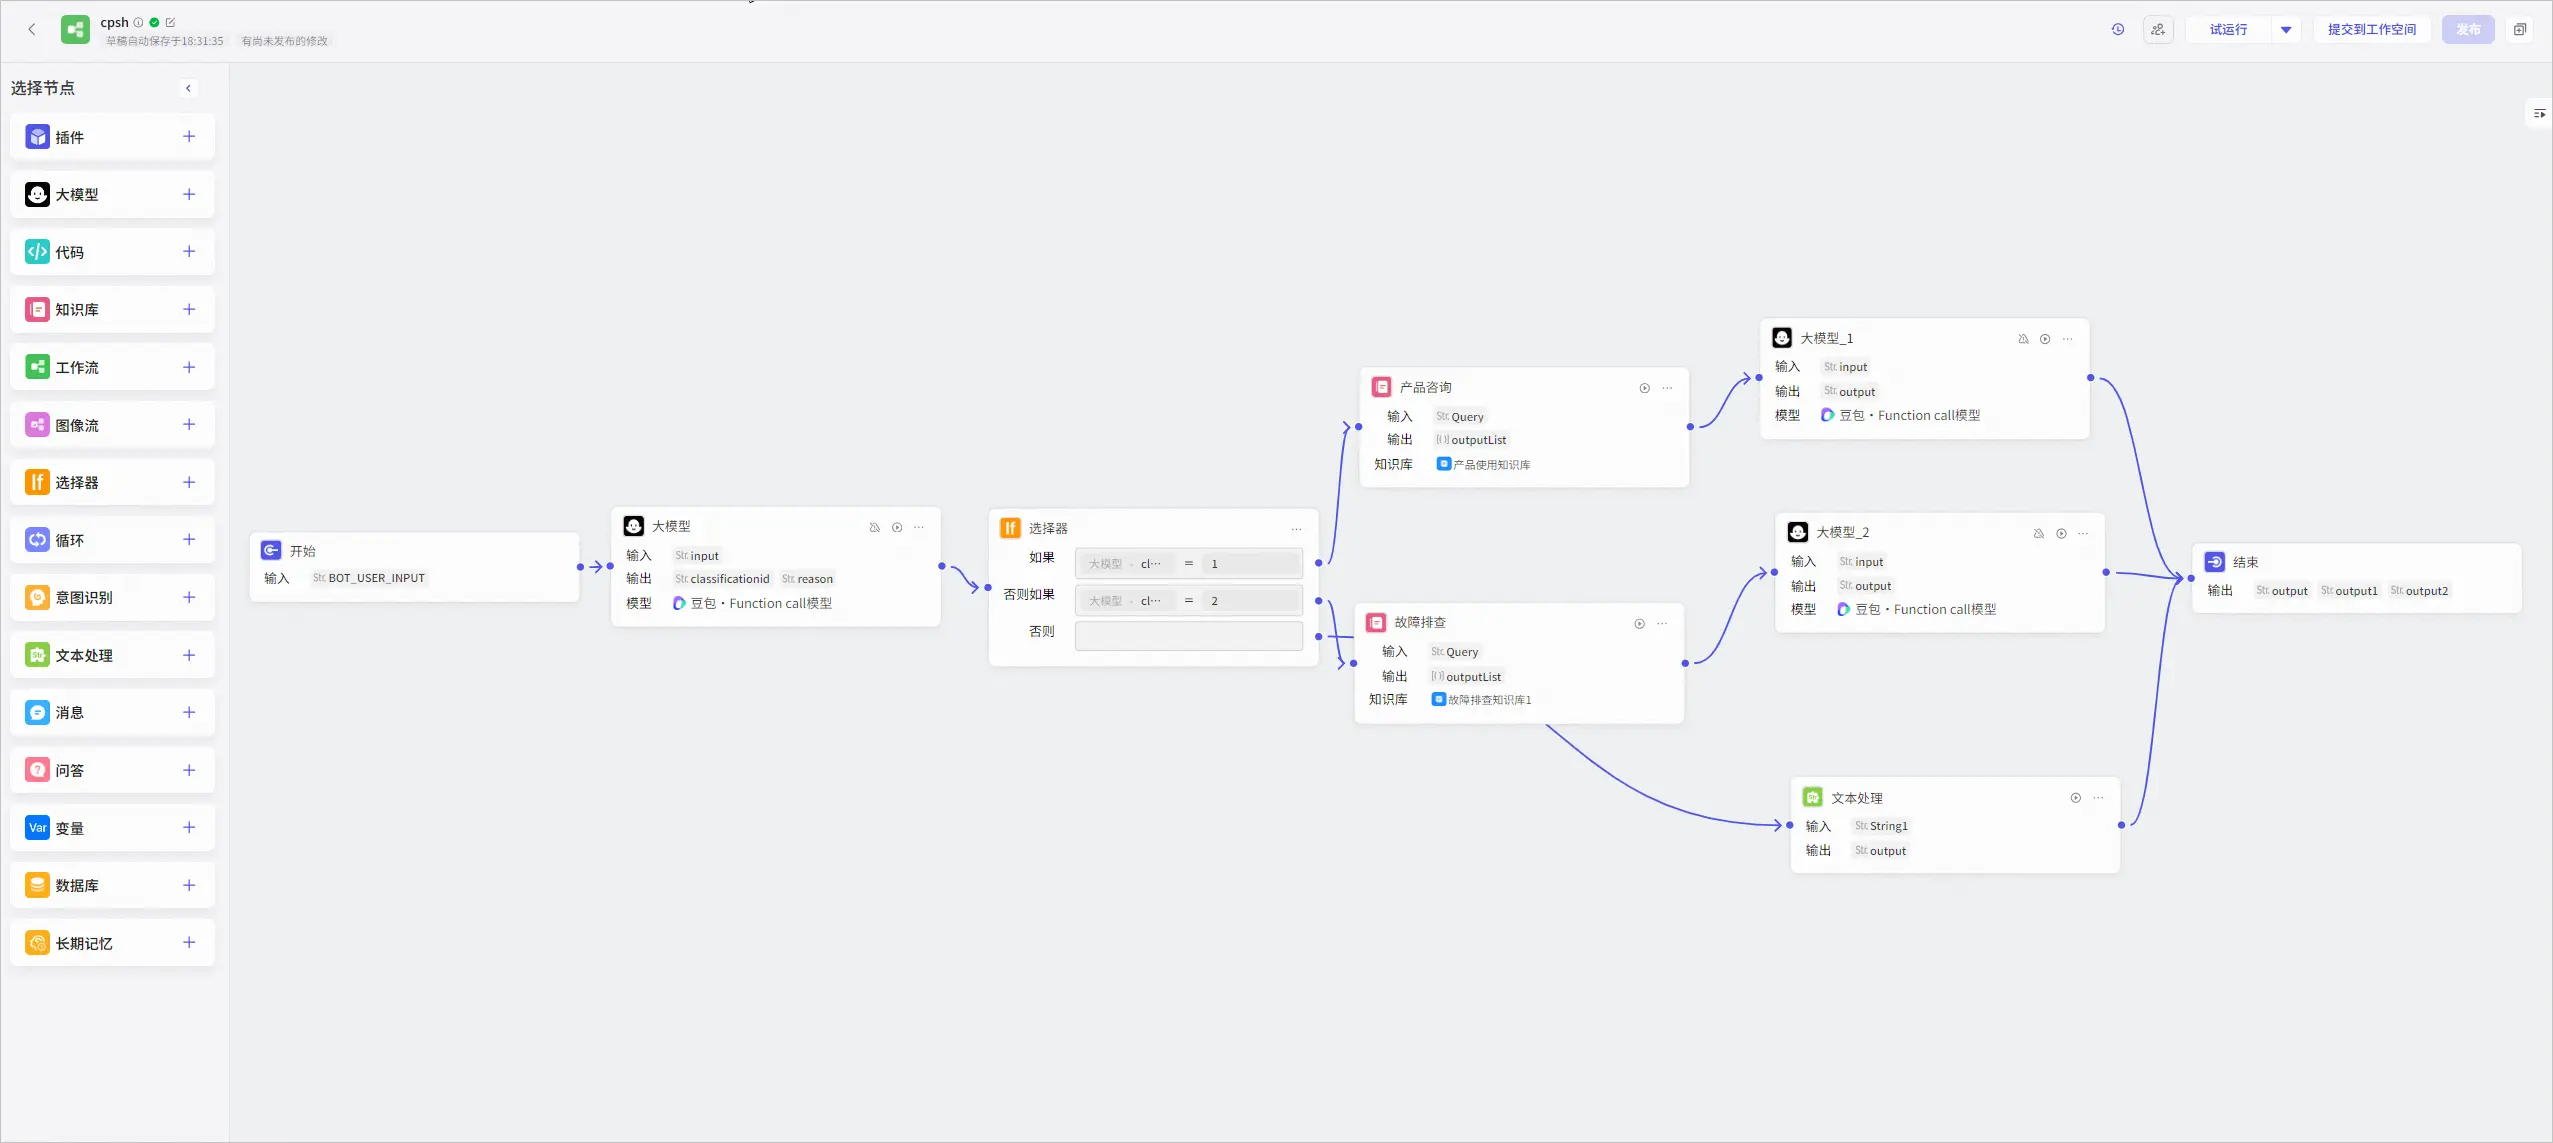
Task: Select the 工作流 node icon
Action: tap(37, 367)
